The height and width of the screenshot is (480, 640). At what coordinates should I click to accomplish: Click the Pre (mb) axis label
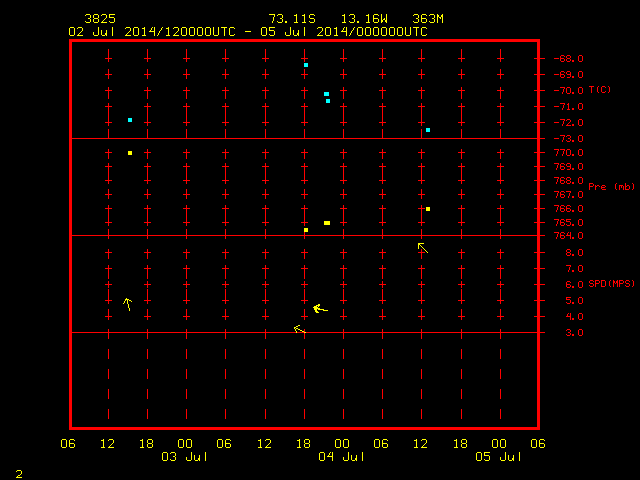click(611, 187)
